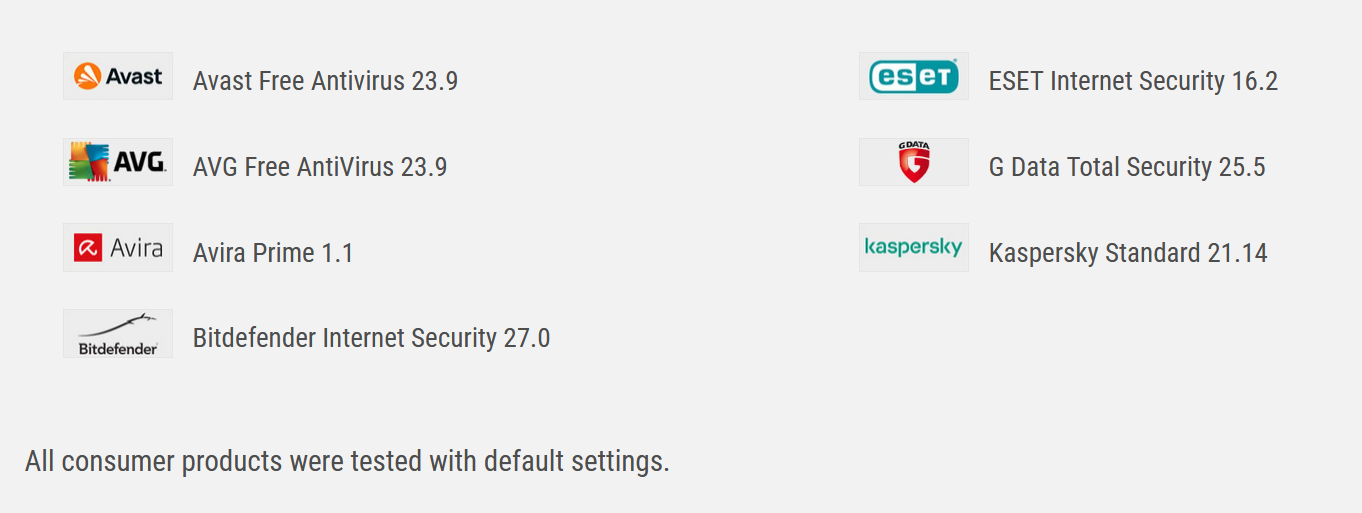Click the default settings note sentence
This screenshot has width=1362, height=513.
point(347,461)
